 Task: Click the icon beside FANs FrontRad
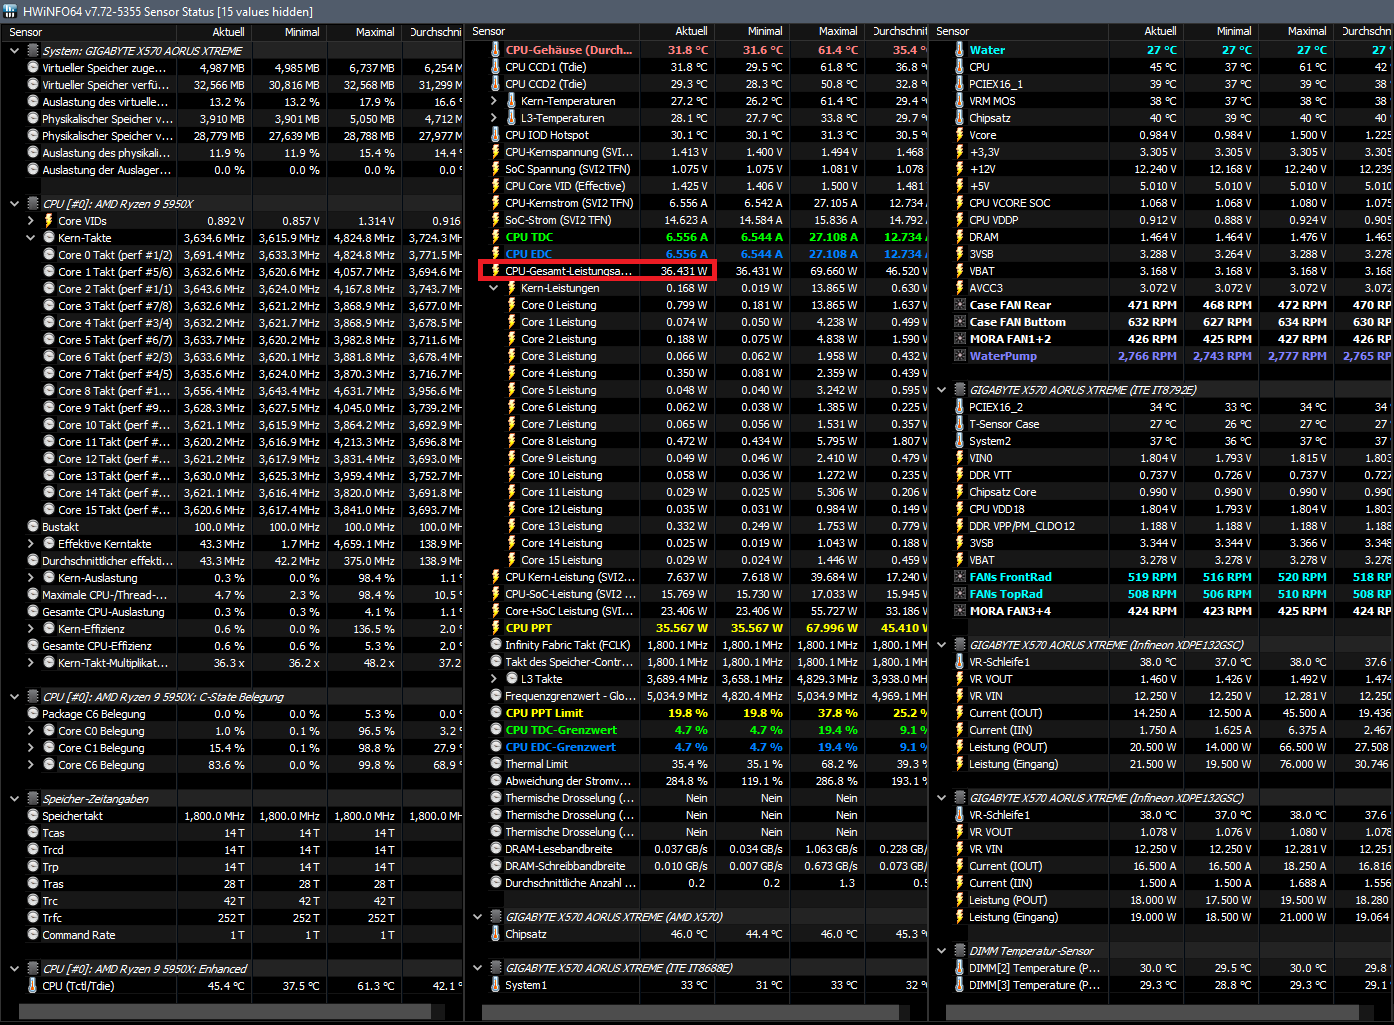click(x=960, y=577)
